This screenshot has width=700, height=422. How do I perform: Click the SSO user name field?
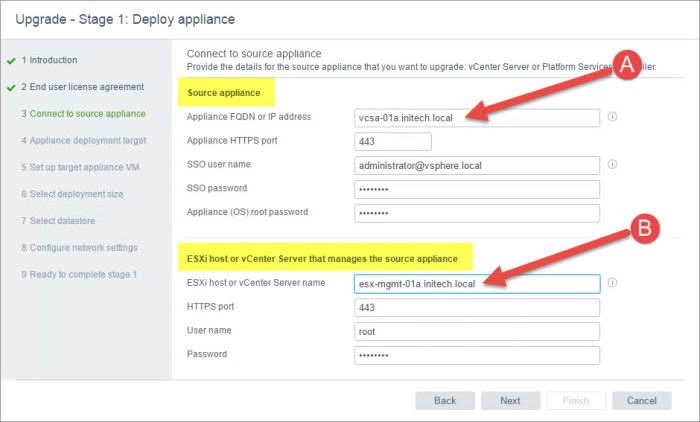point(477,166)
